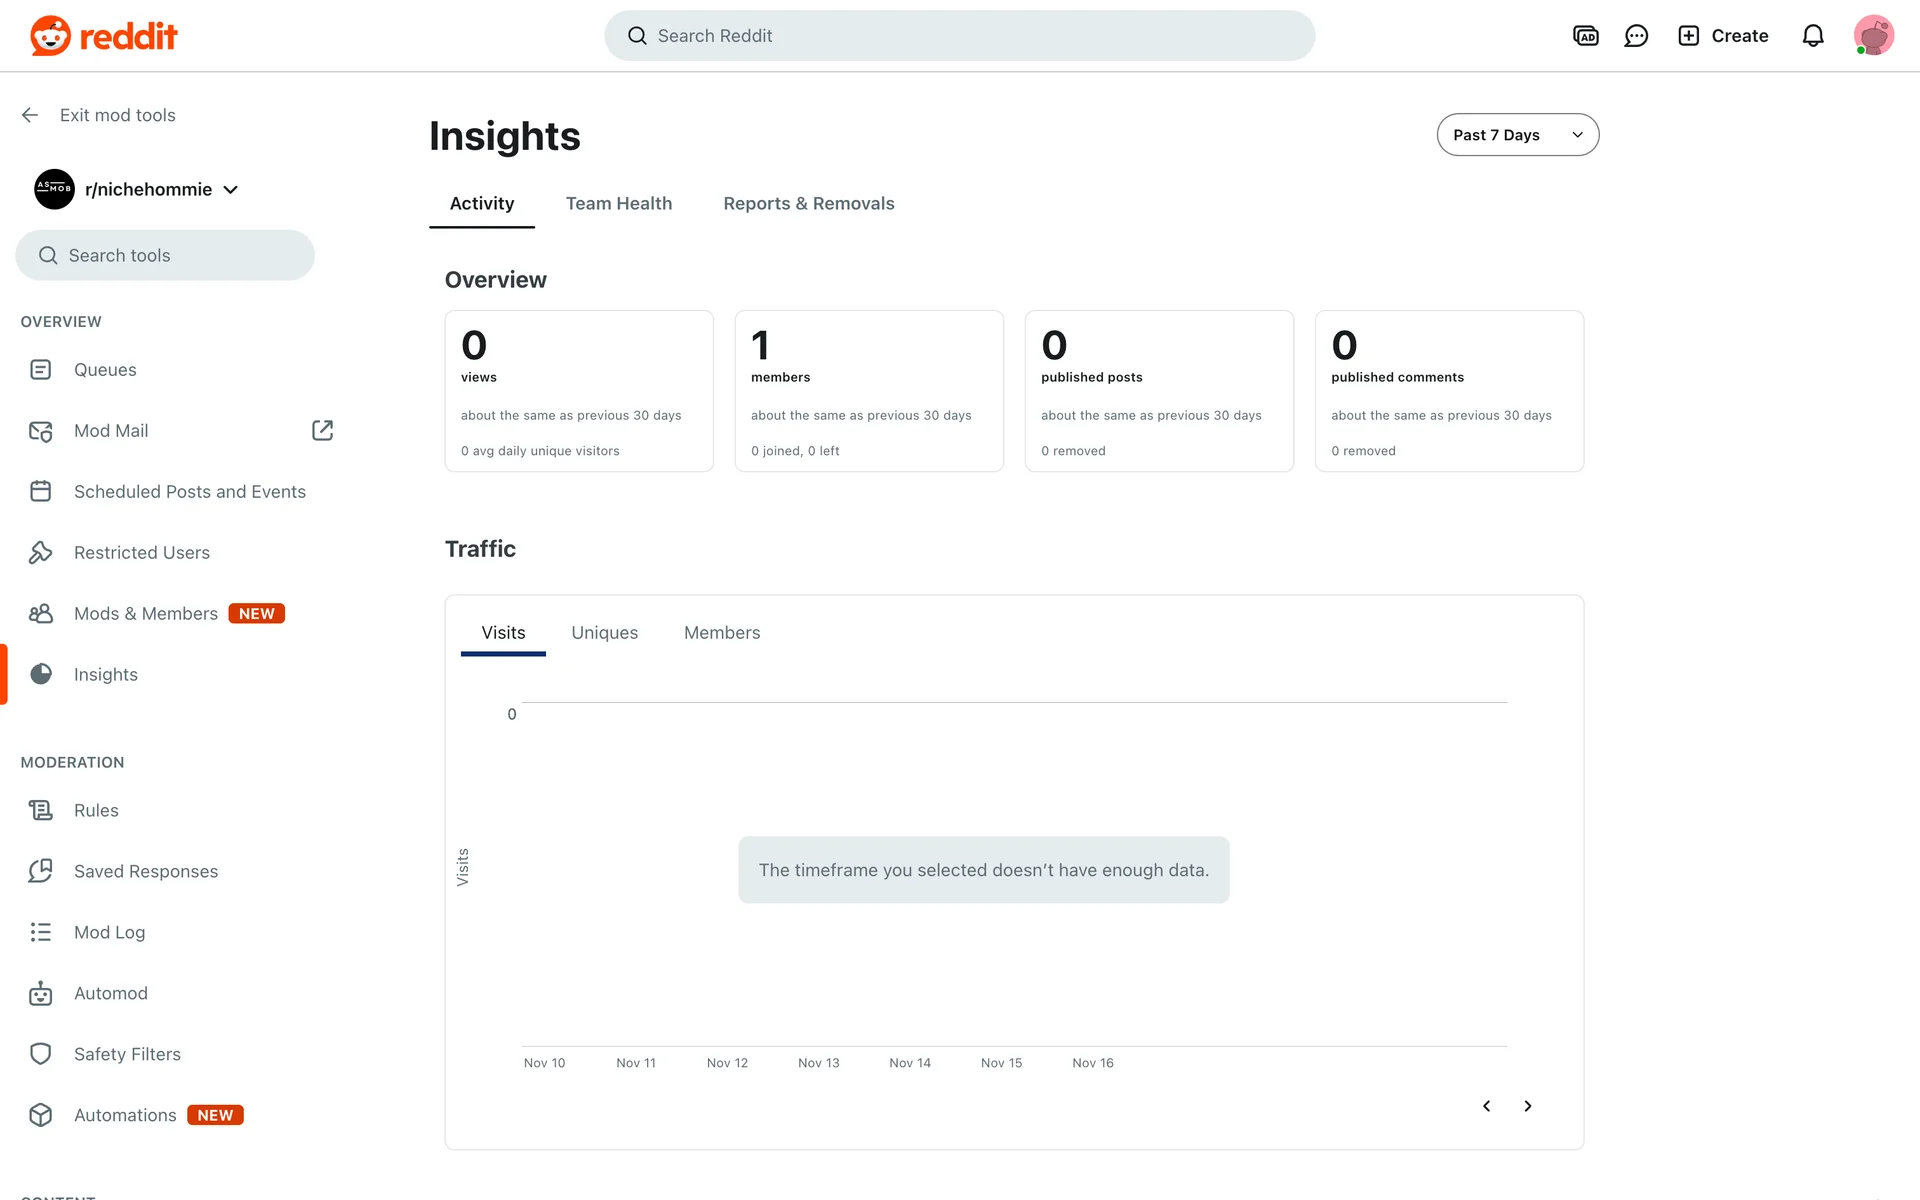Open Restricted Users hammer icon
1920x1200 pixels.
tap(40, 552)
